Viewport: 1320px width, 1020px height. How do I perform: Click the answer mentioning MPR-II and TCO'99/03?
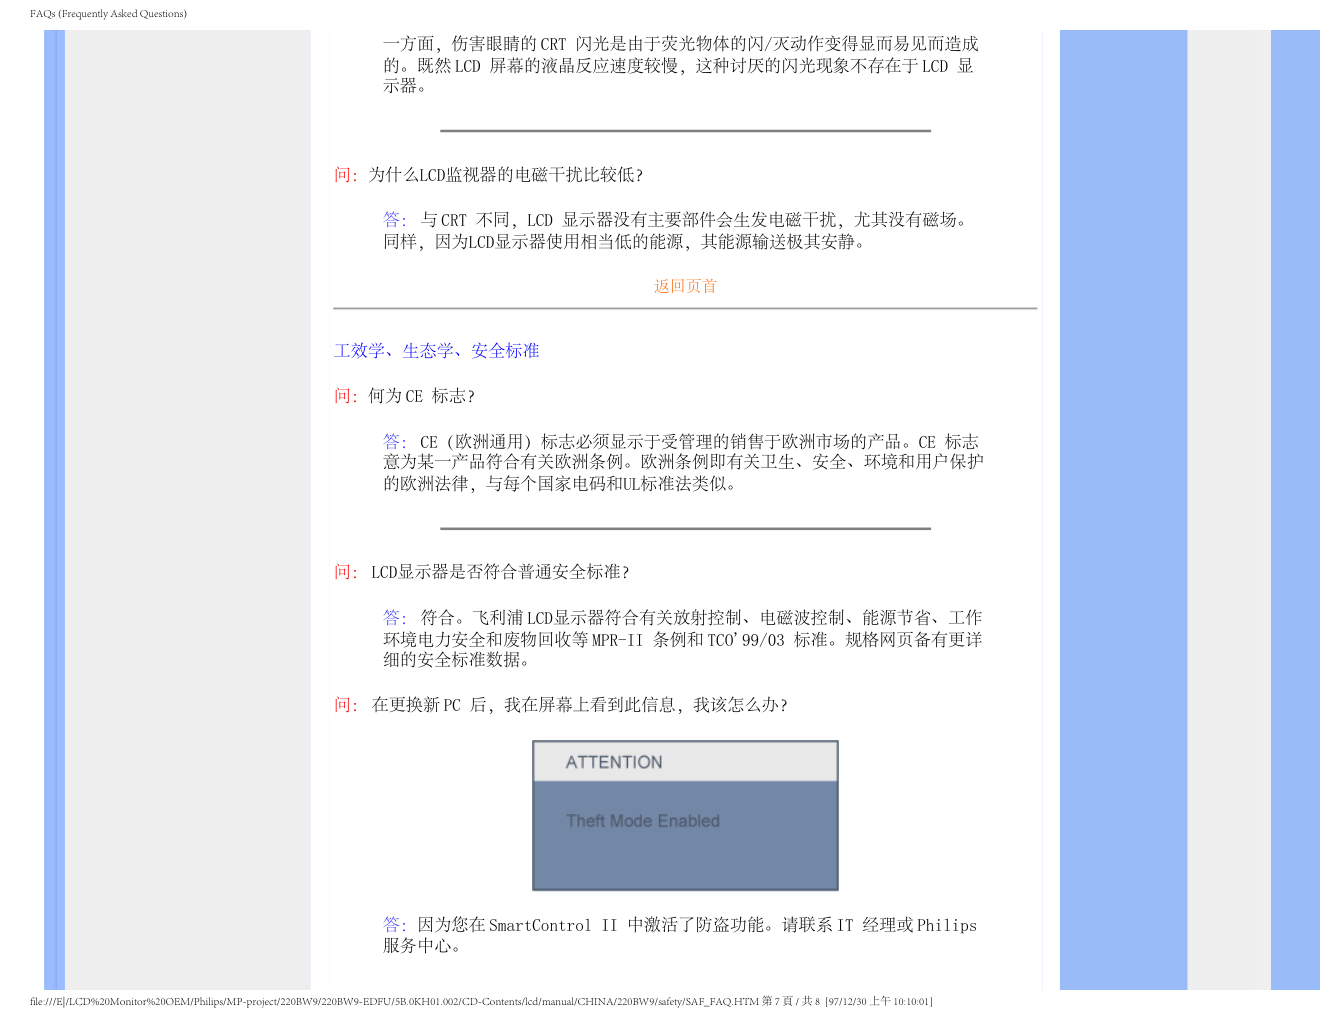(682, 639)
